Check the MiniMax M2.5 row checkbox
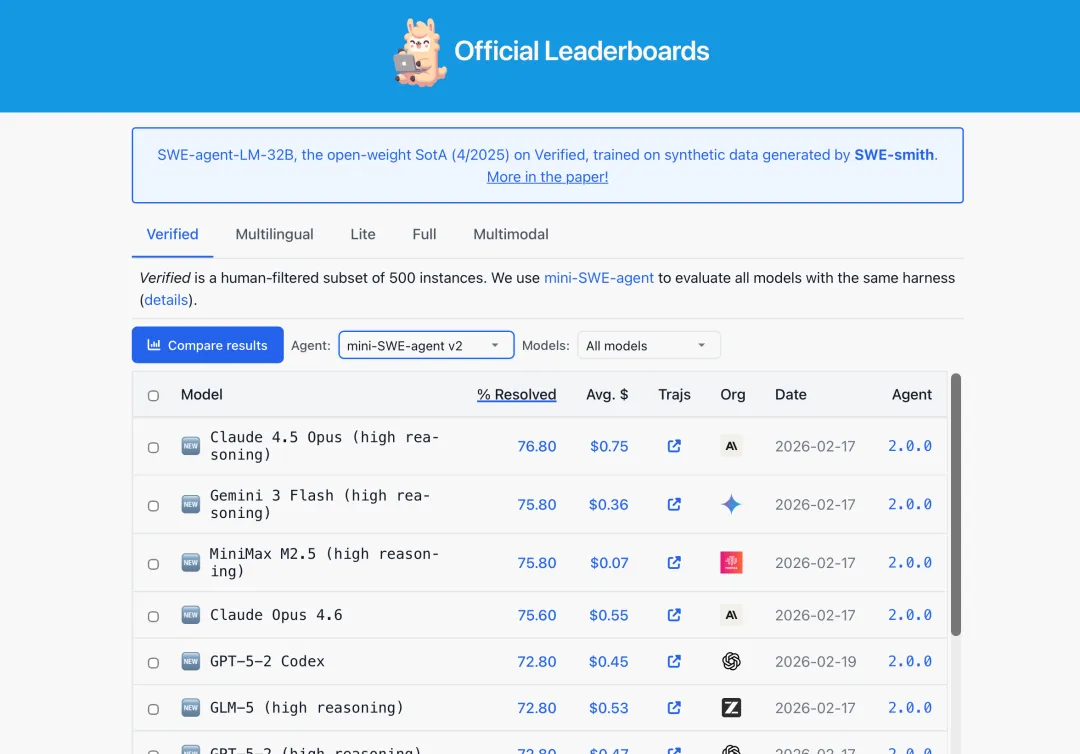 point(154,564)
